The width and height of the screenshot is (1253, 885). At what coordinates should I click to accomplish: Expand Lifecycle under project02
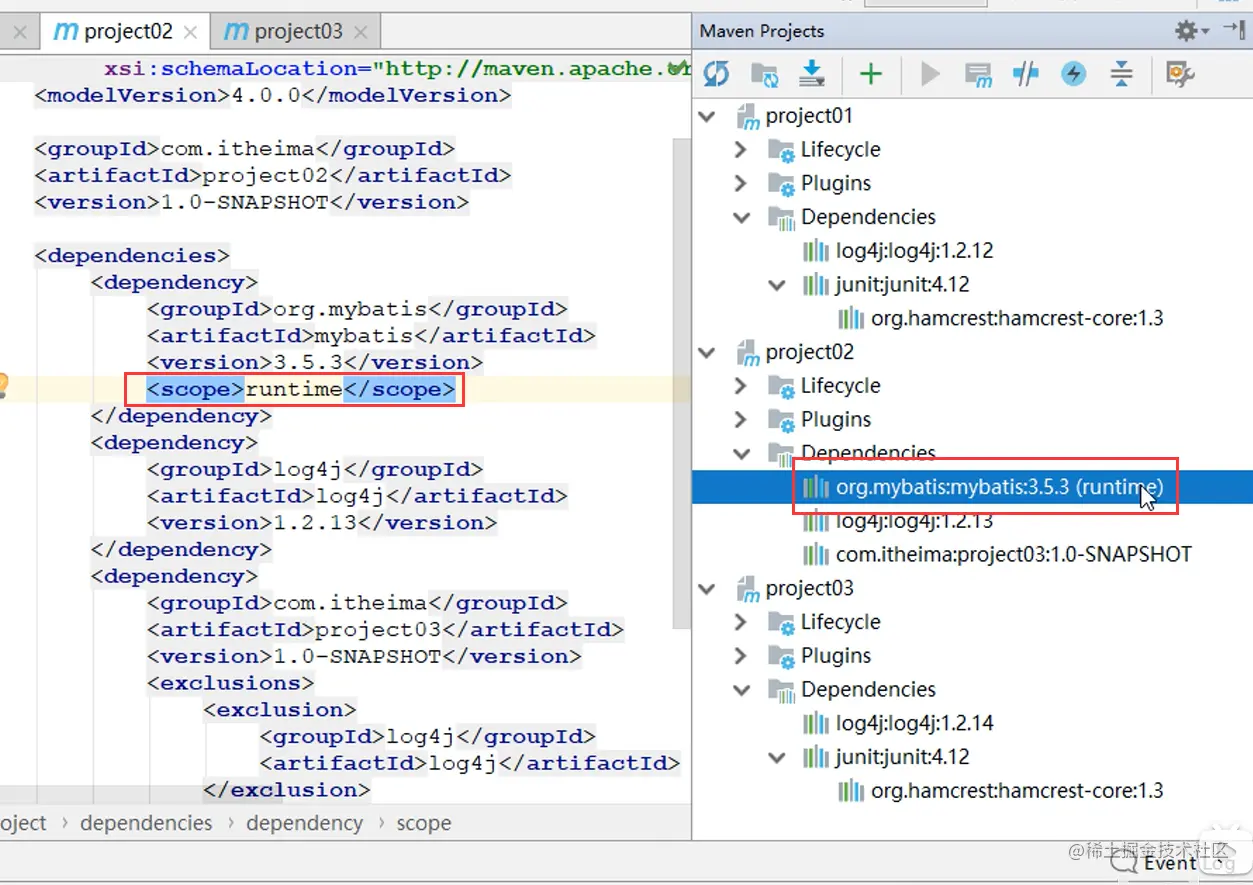(741, 386)
